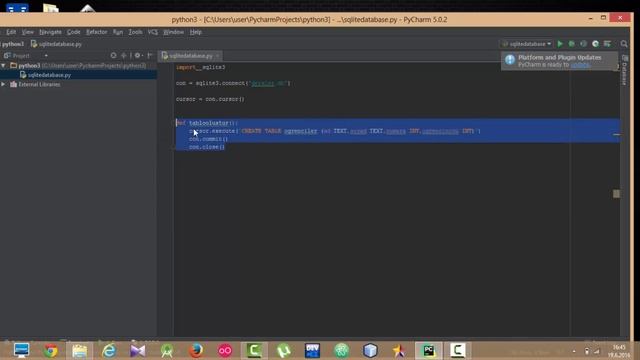This screenshot has width=640, height=360.
Task: Open the VCS menu
Action: tap(153, 32)
